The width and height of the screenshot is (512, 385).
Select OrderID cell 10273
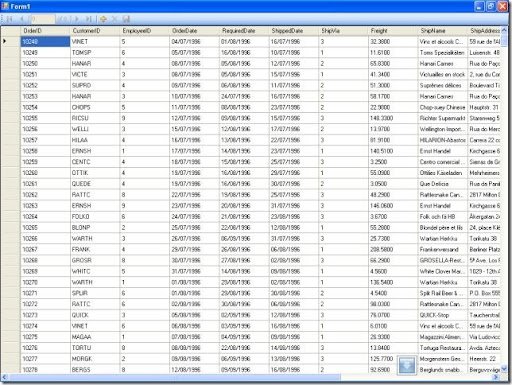45,315
